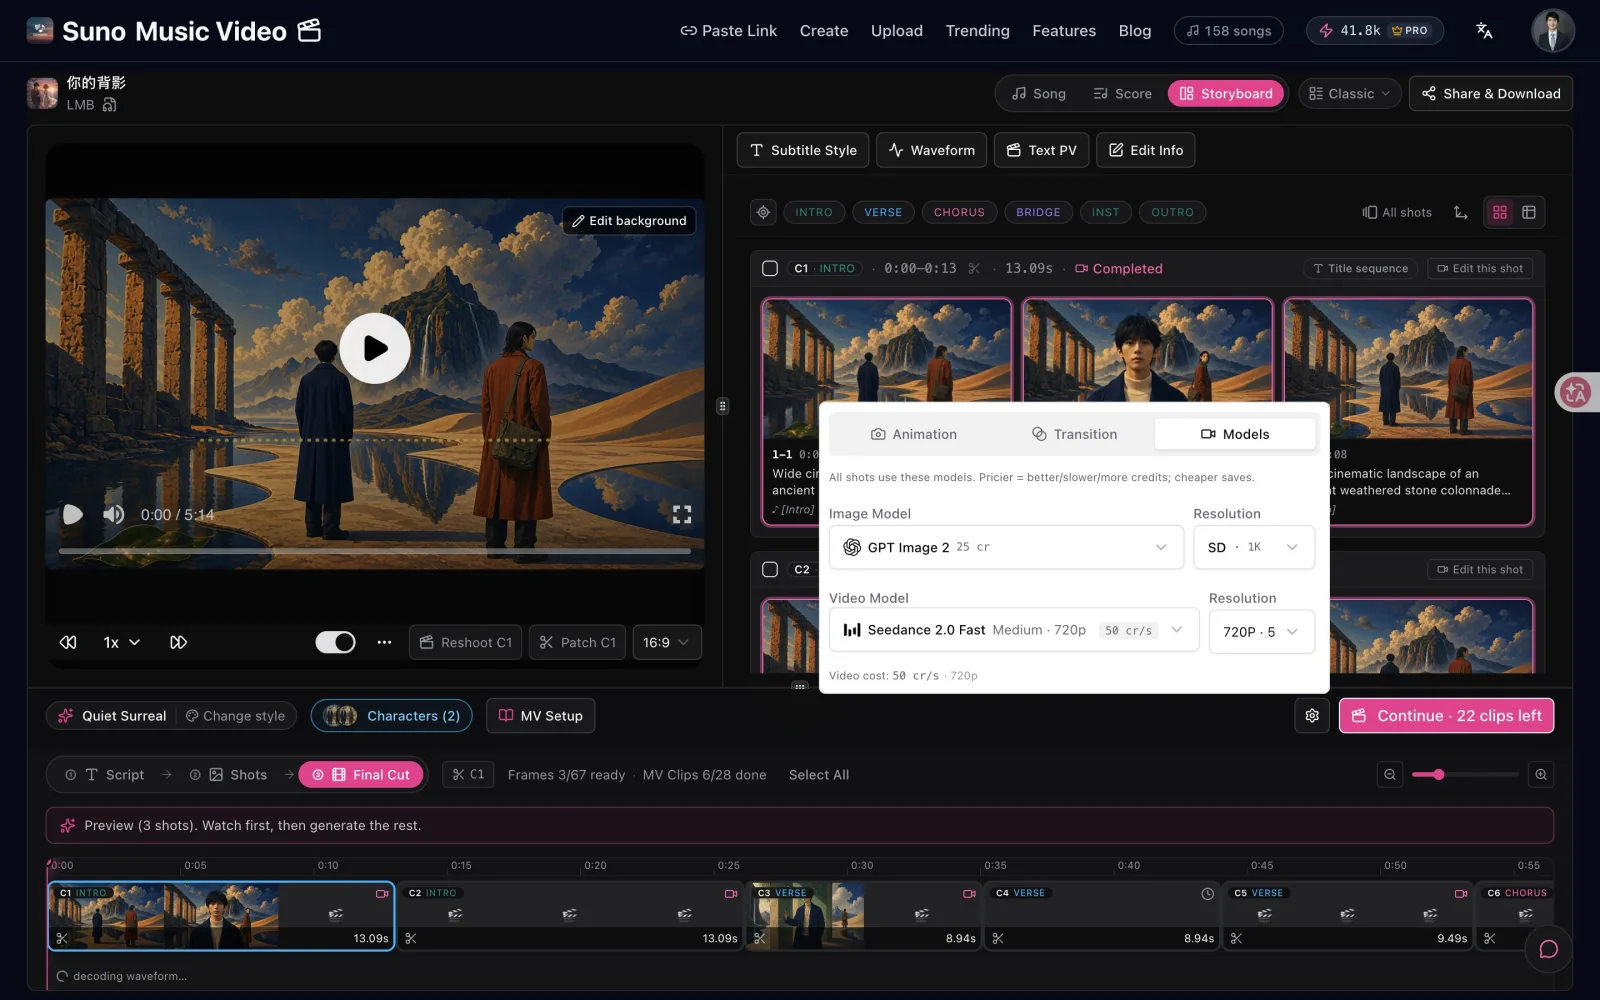Open the Song view tab
Viewport: 1600px width, 1000px height.
pyautogui.click(x=1038, y=93)
